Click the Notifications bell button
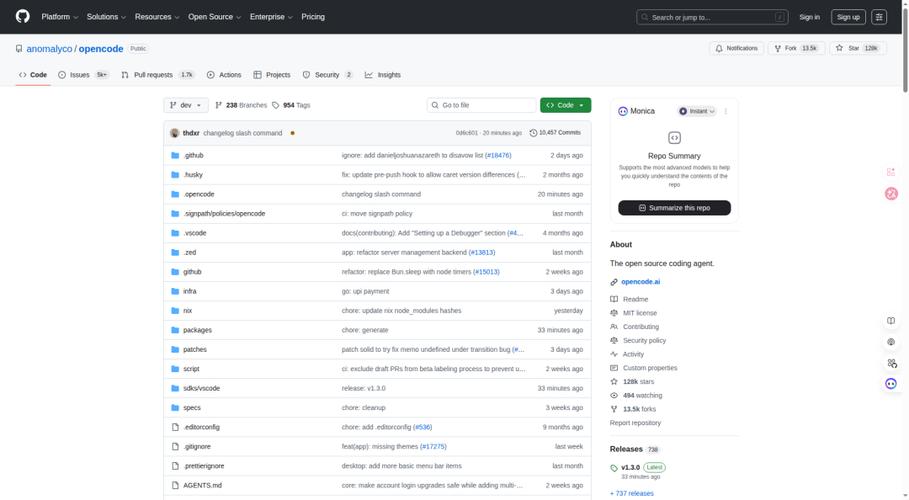This screenshot has height=500, width=909. point(736,48)
